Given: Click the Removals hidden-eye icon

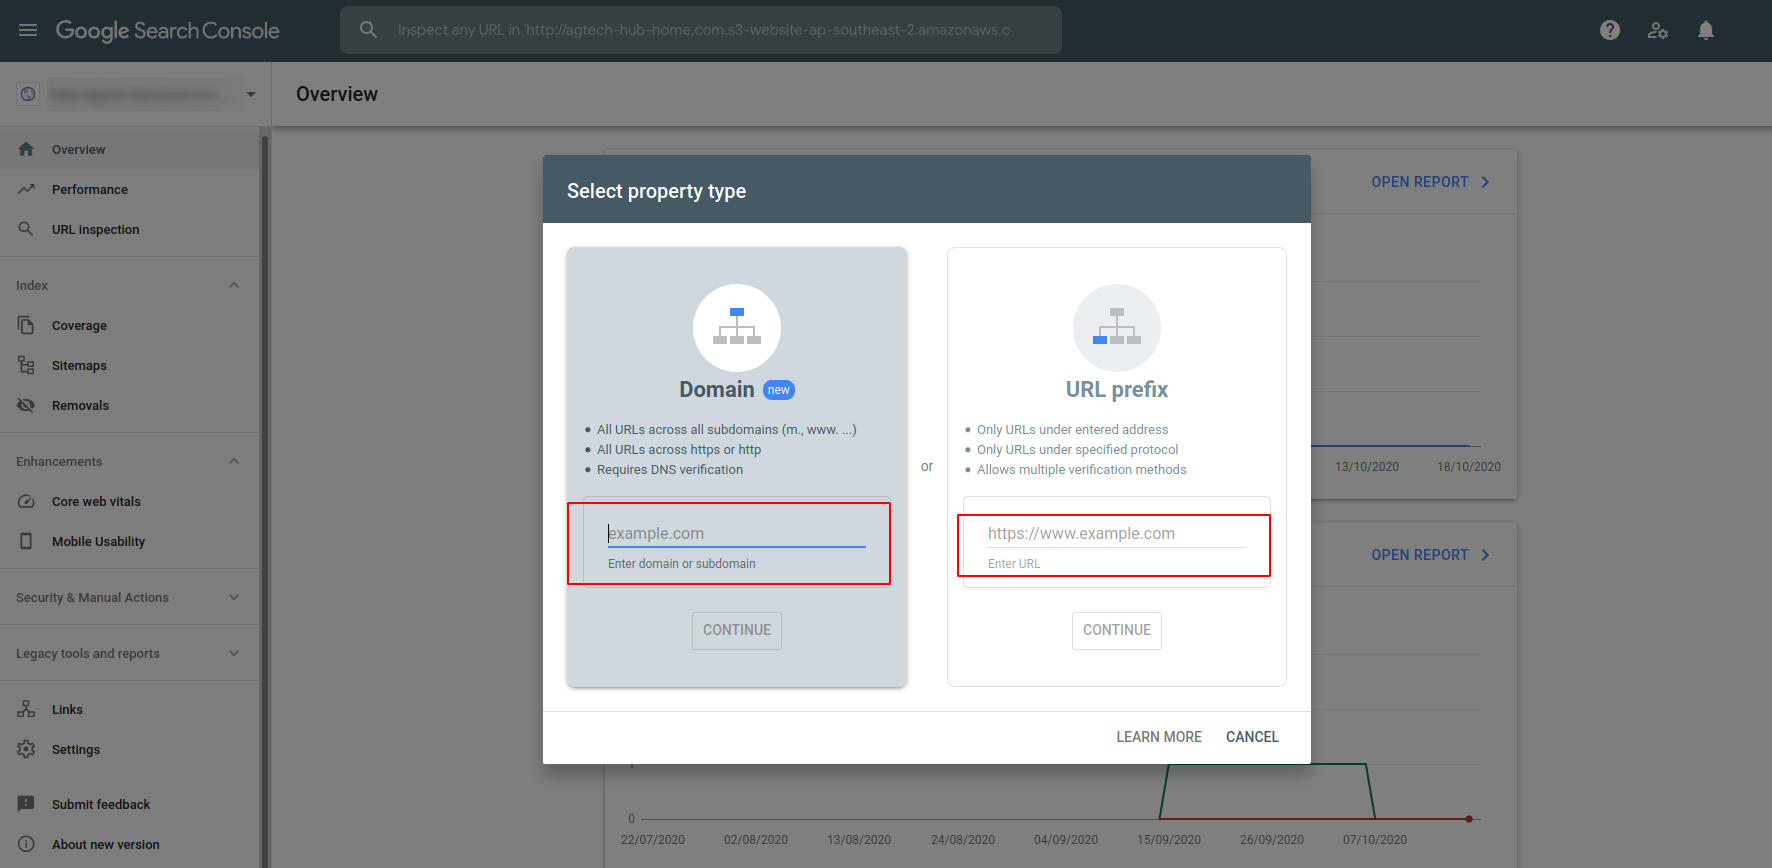Looking at the screenshot, I should click(x=26, y=405).
